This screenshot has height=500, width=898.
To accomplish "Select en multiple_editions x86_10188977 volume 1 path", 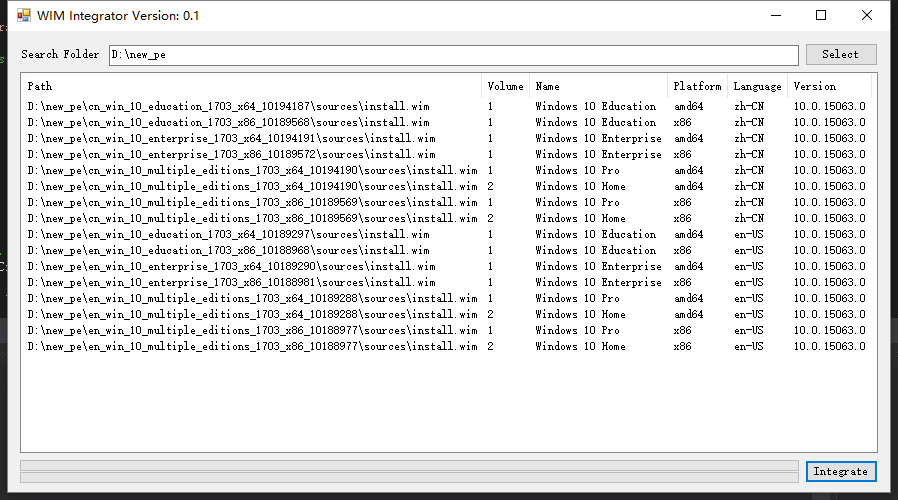I will click(x=253, y=331).
